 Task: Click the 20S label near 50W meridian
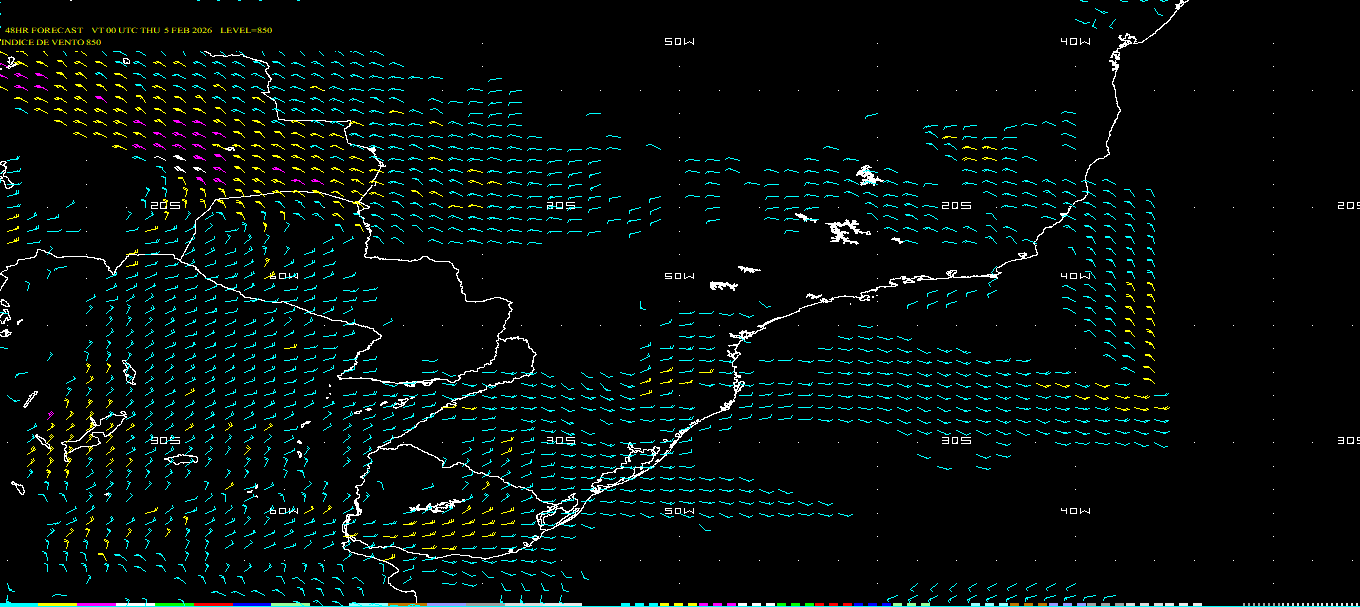click(562, 205)
